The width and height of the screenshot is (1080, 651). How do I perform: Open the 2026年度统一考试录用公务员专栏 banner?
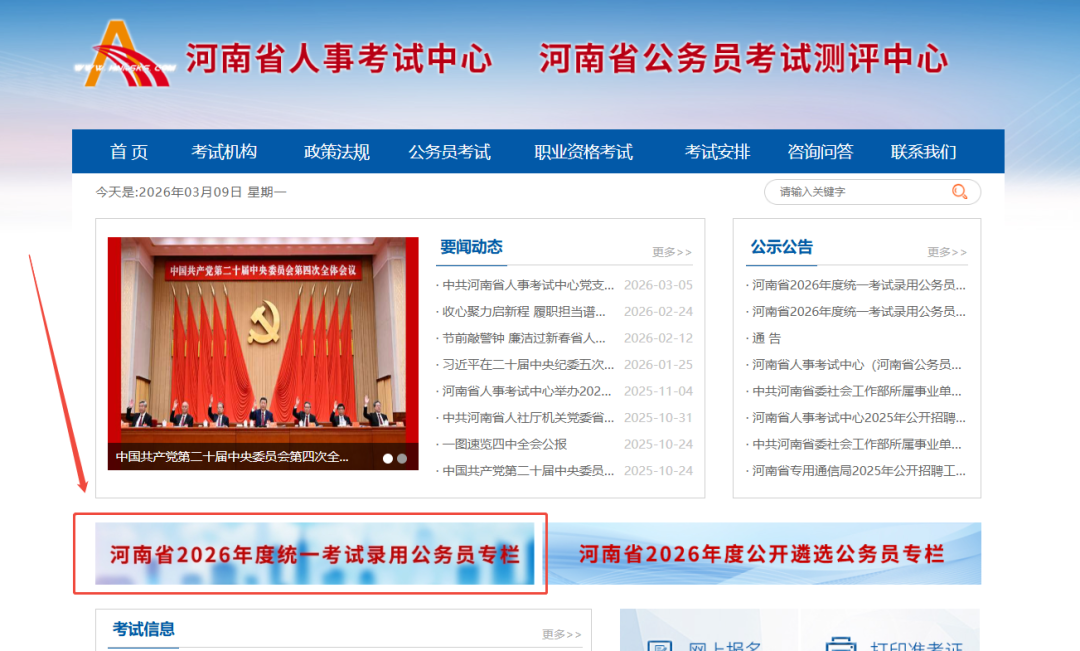[315, 554]
